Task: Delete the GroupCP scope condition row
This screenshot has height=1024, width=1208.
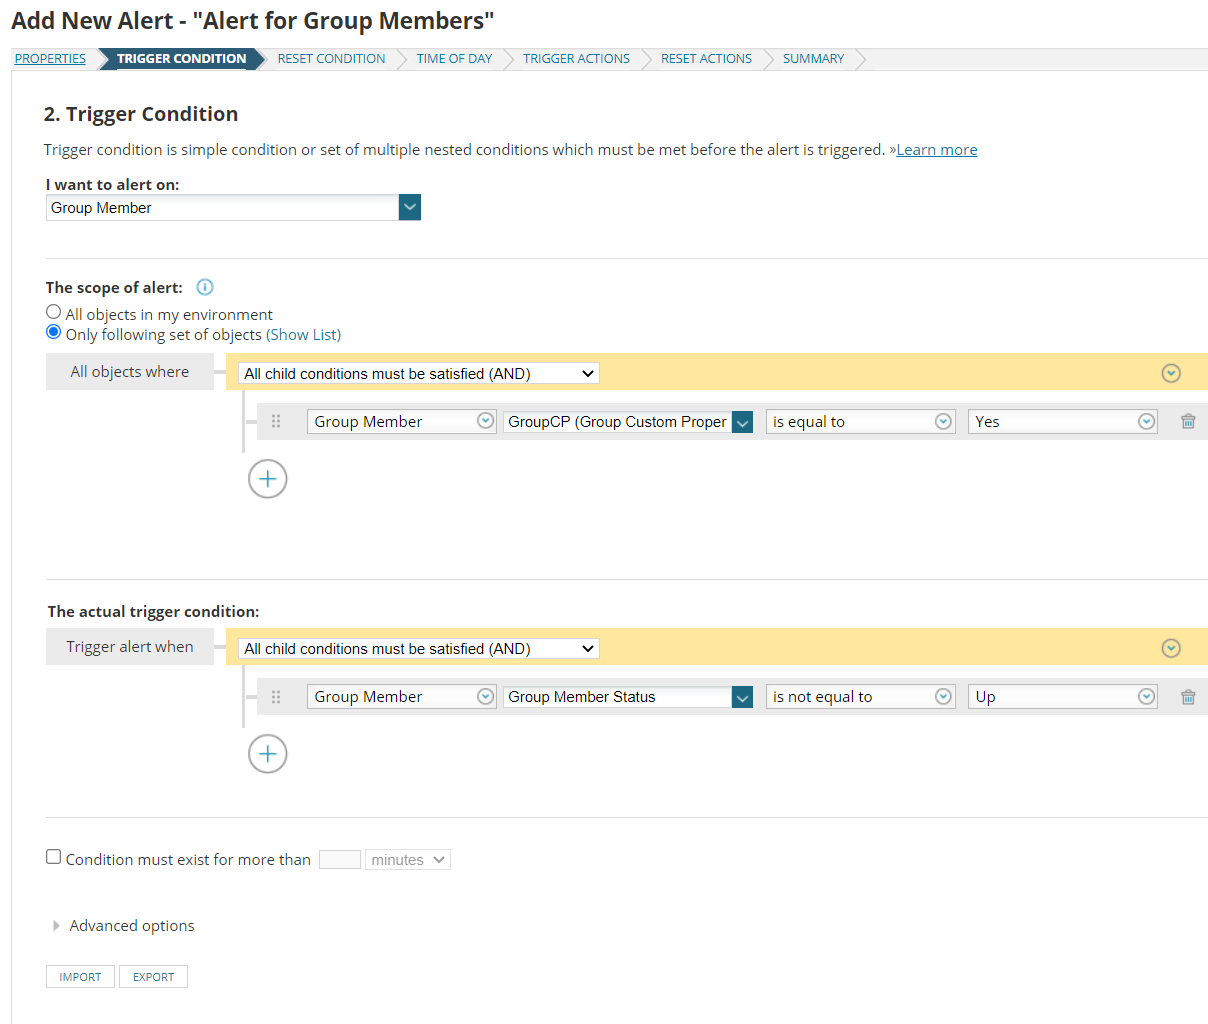Action: [1188, 421]
